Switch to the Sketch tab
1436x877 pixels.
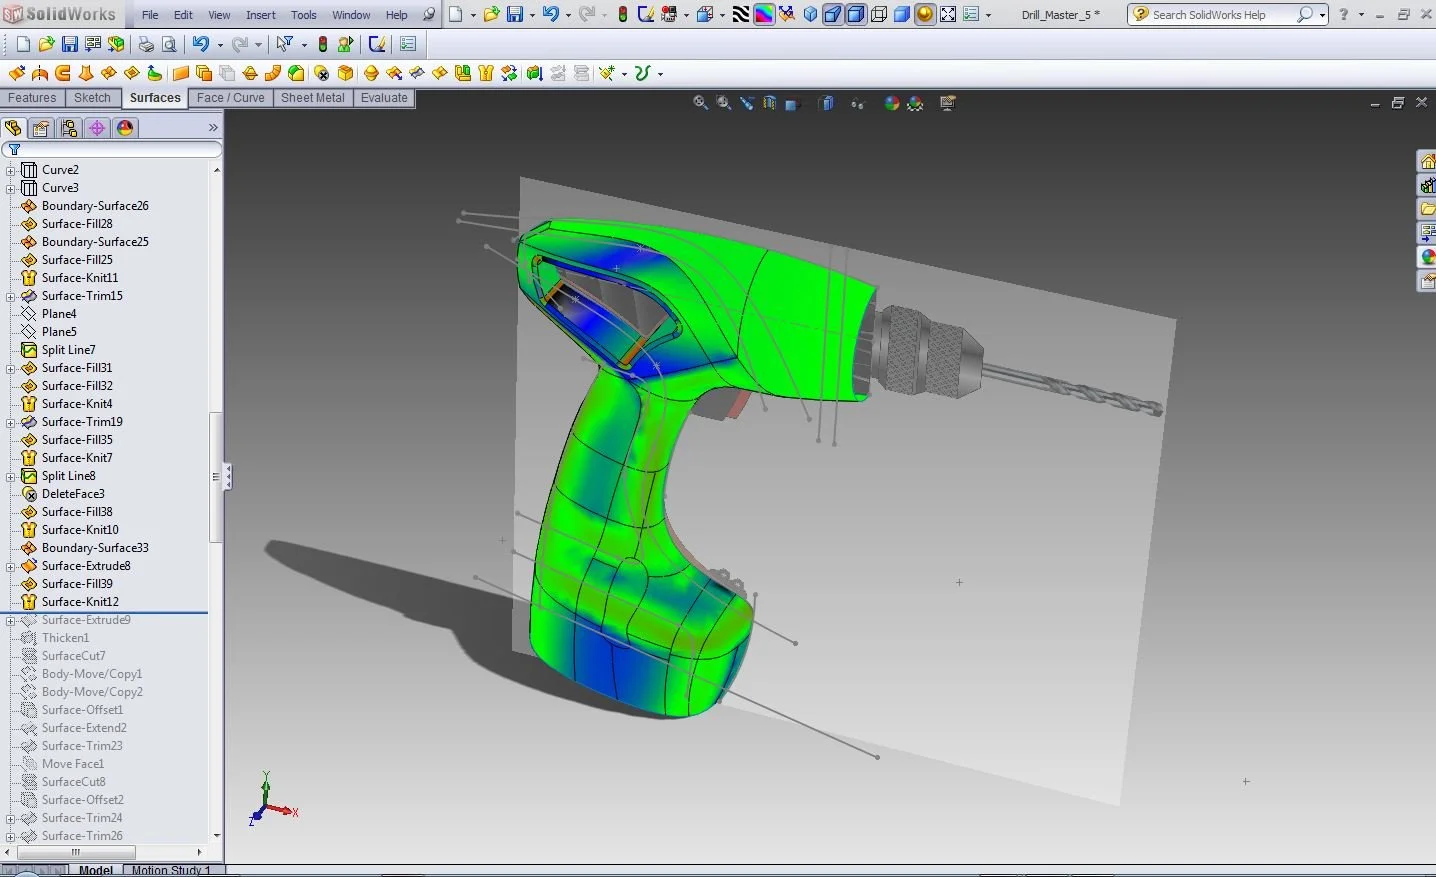[x=92, y=98]
